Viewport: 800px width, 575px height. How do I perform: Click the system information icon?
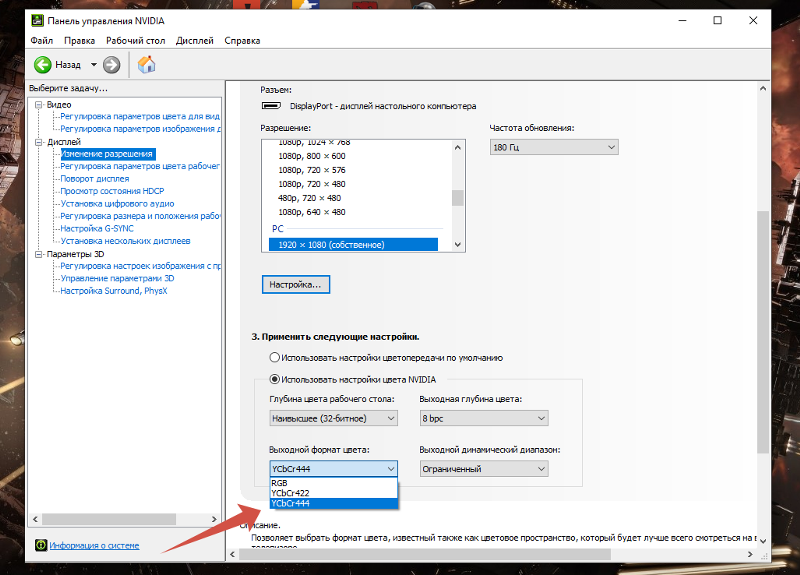(41, 545)
